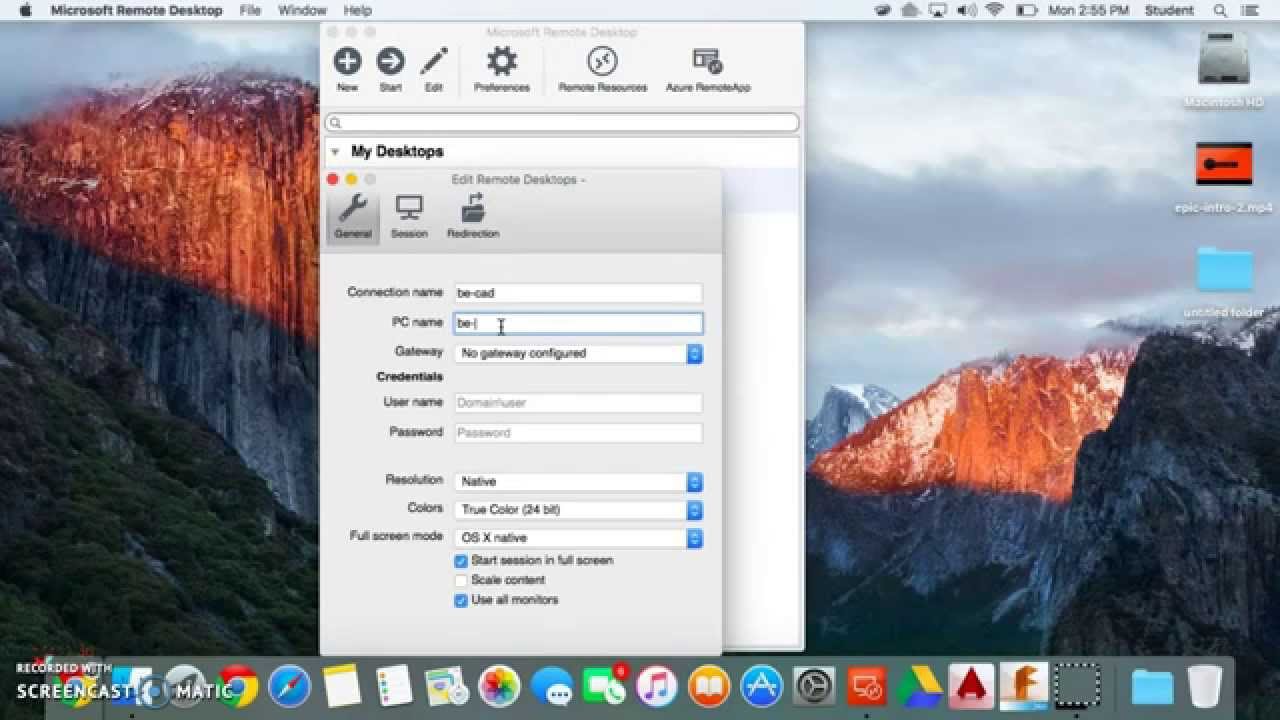Viewport: 1280px width, 720px height.
Task: Open the Gateway dropdown
Action: pyautogui.click(x=578, y=353)
